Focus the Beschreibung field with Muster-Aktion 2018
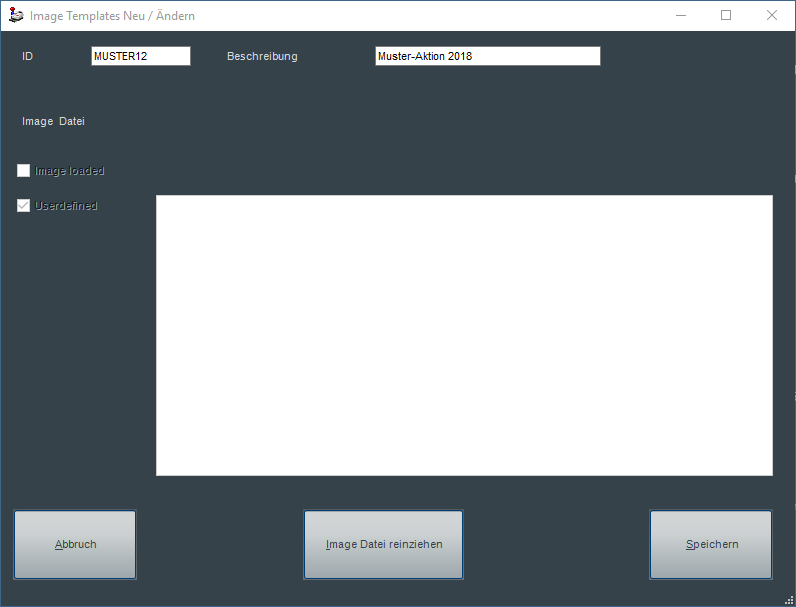Screen dimensions: 796x607 487,57
